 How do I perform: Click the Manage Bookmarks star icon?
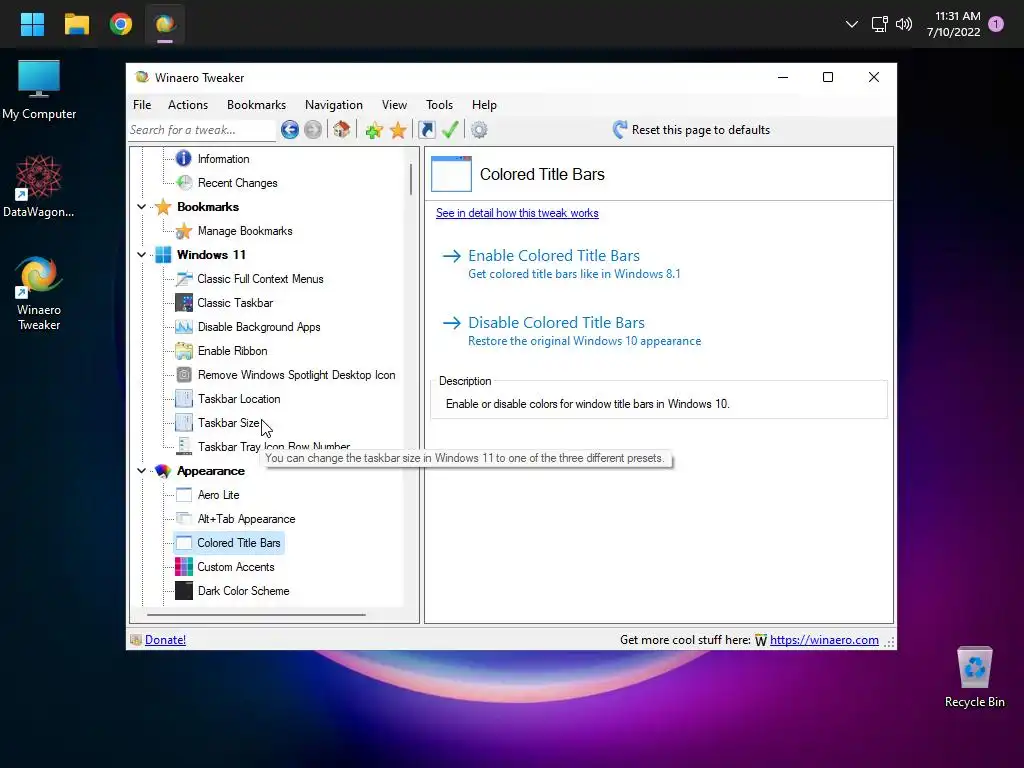click(184, 231)
